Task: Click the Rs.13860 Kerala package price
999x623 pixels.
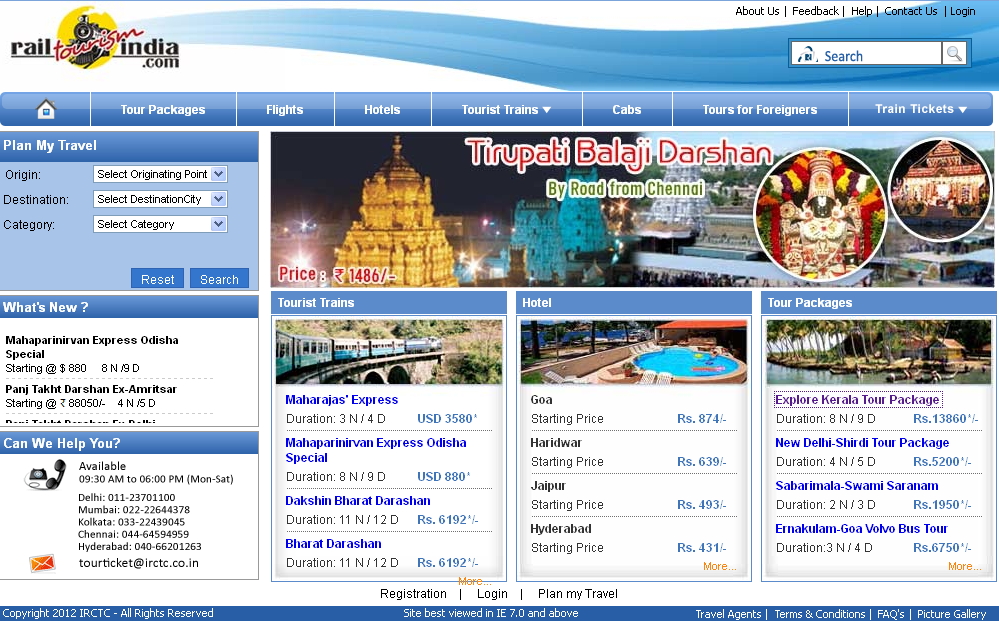Action: [945, 419]
